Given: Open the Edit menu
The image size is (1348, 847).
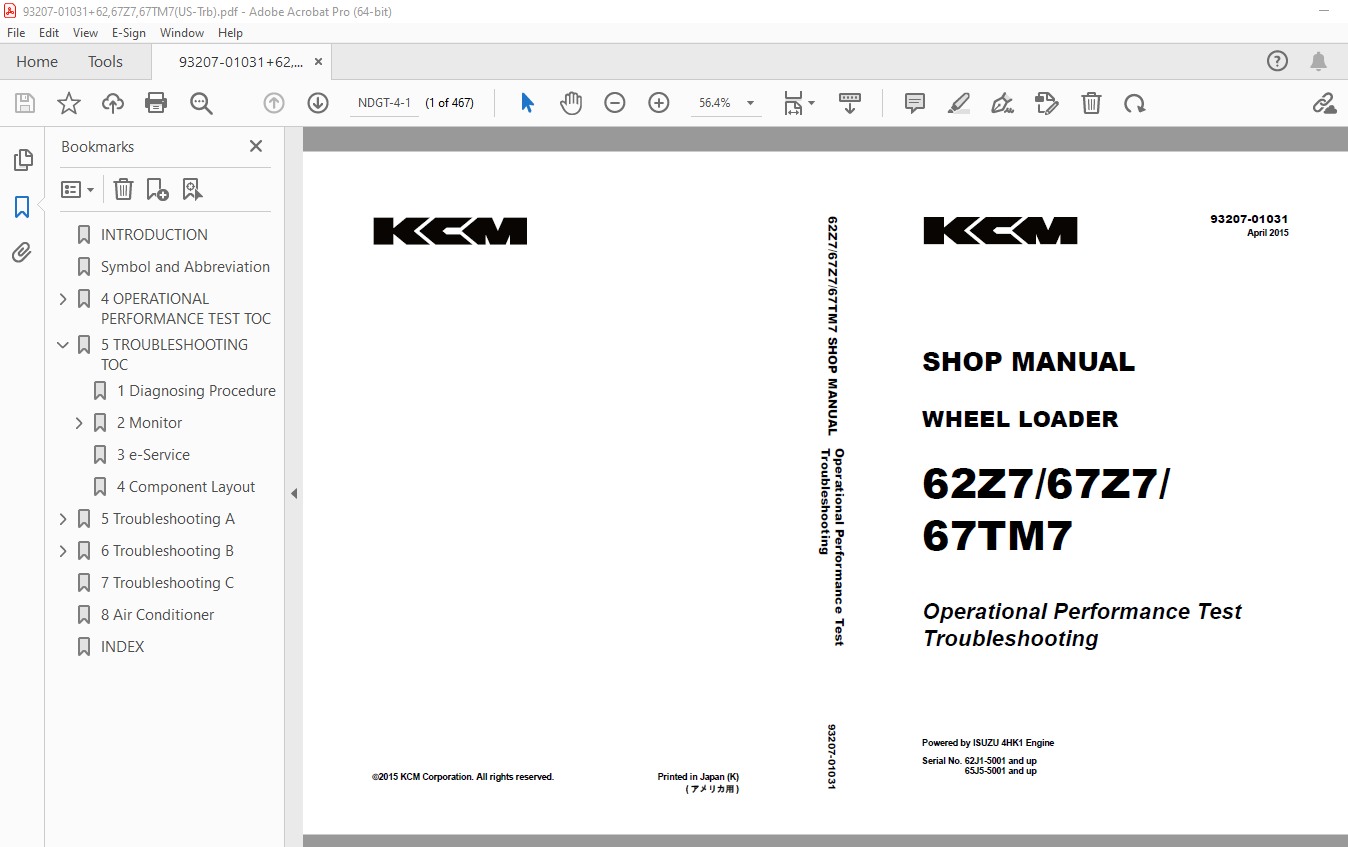Looking at the screenshot, I should 49,33.
